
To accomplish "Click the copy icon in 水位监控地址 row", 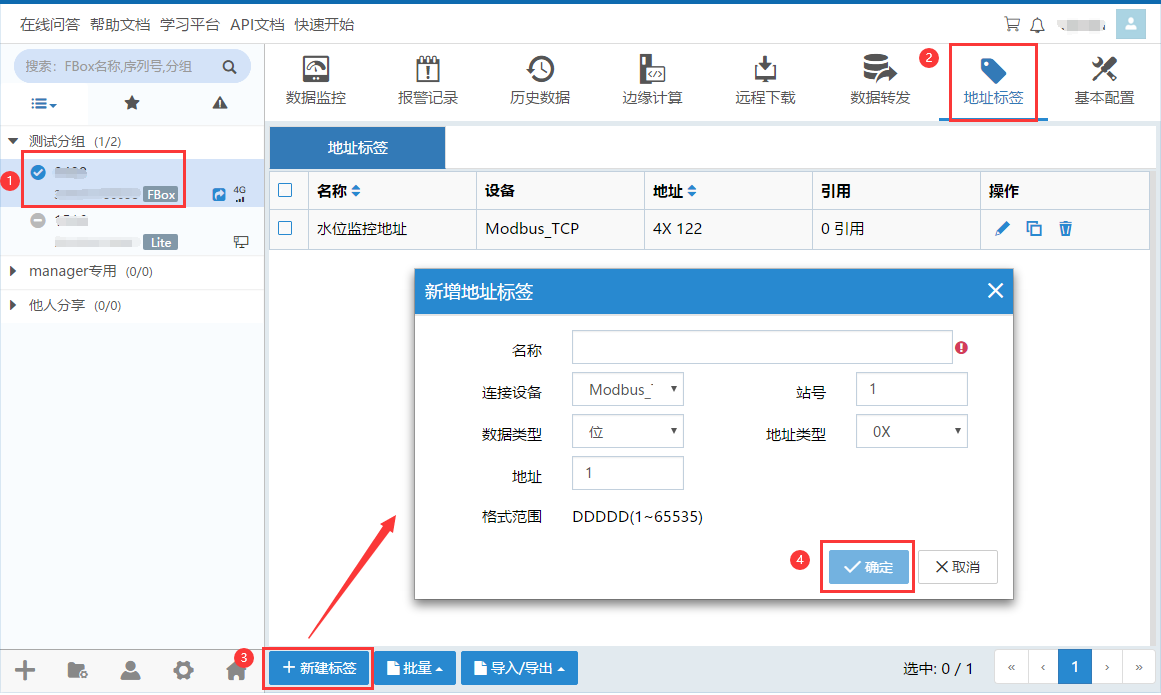I will [x=1034, y=229].
